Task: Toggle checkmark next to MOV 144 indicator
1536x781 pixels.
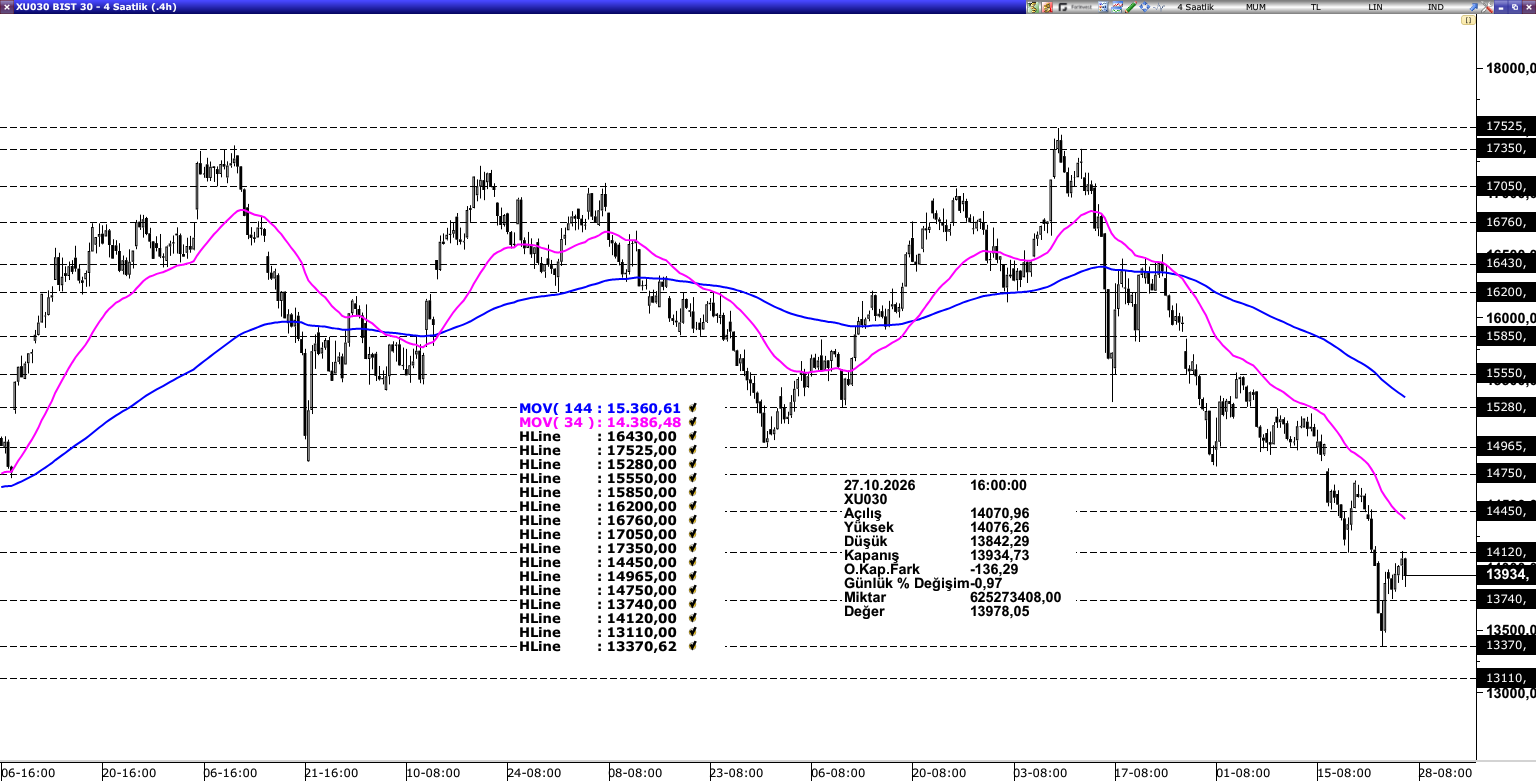Action: tap(692, 408)
